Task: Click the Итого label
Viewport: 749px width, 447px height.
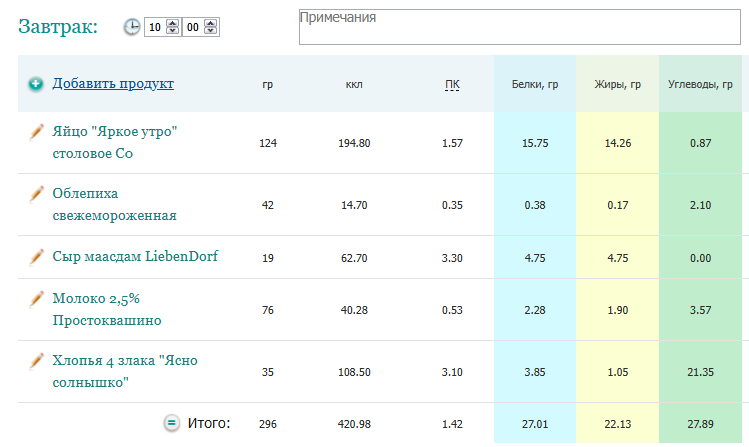Action: 209,423
